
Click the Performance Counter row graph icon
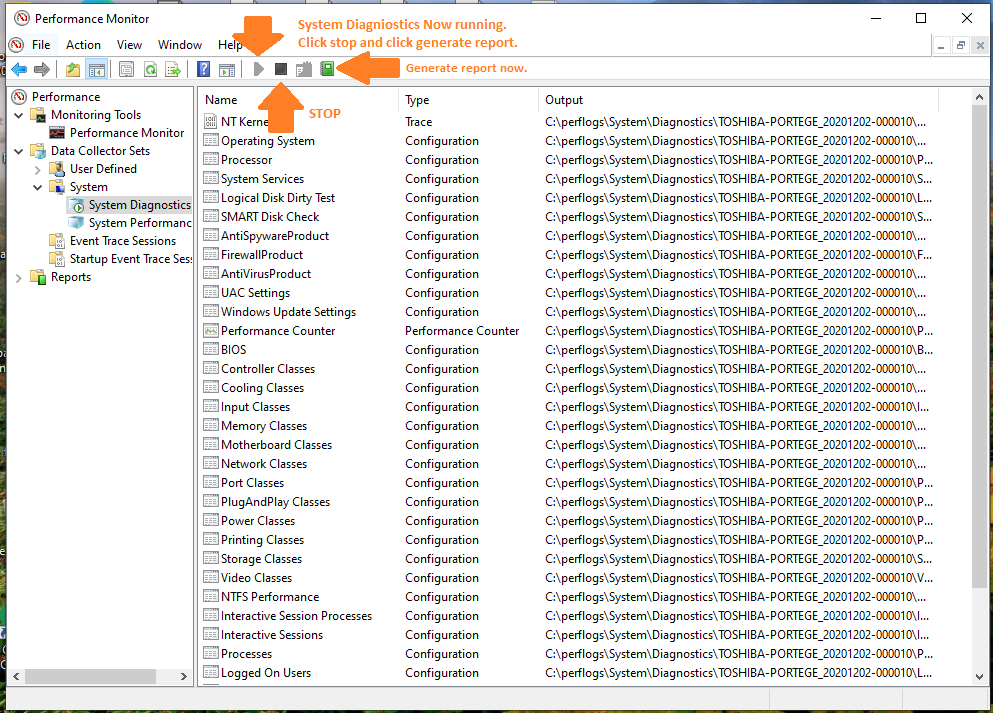[x=211, y=330]
